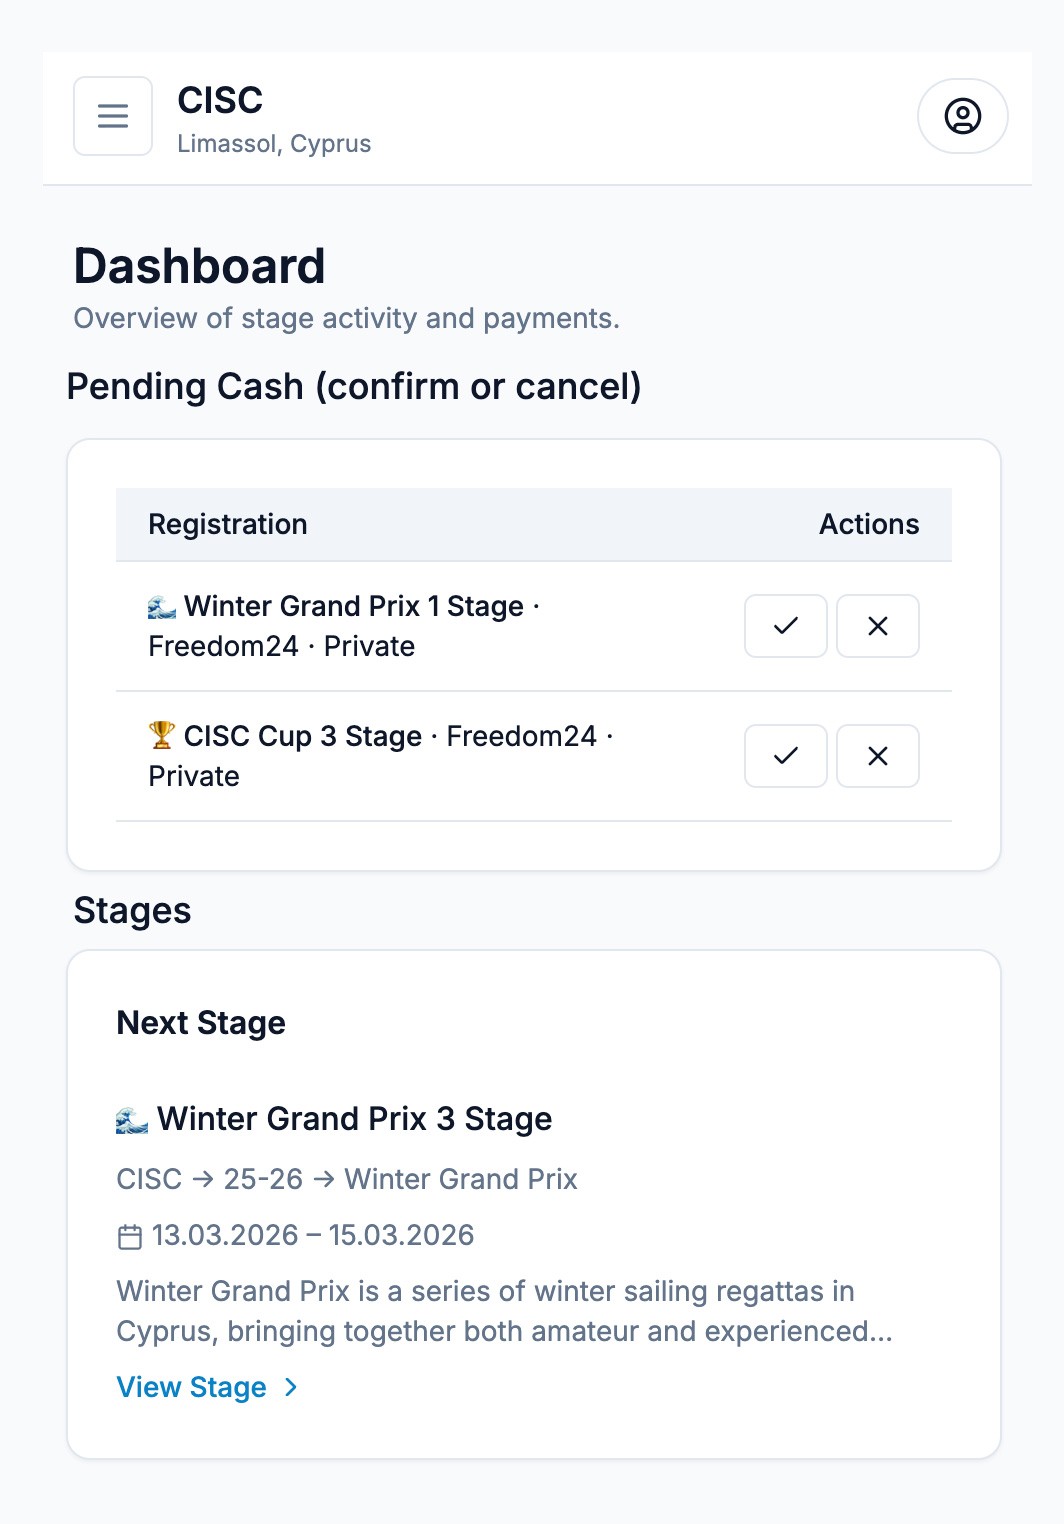Viewport: 1064px width, 1524px height.
Task: Click the CISC club title
Action: click(221, 101)
